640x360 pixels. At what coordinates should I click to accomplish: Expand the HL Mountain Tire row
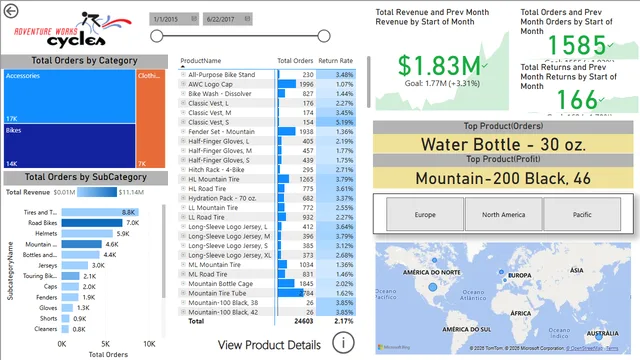pyautogui.click(x=183, y=179)
